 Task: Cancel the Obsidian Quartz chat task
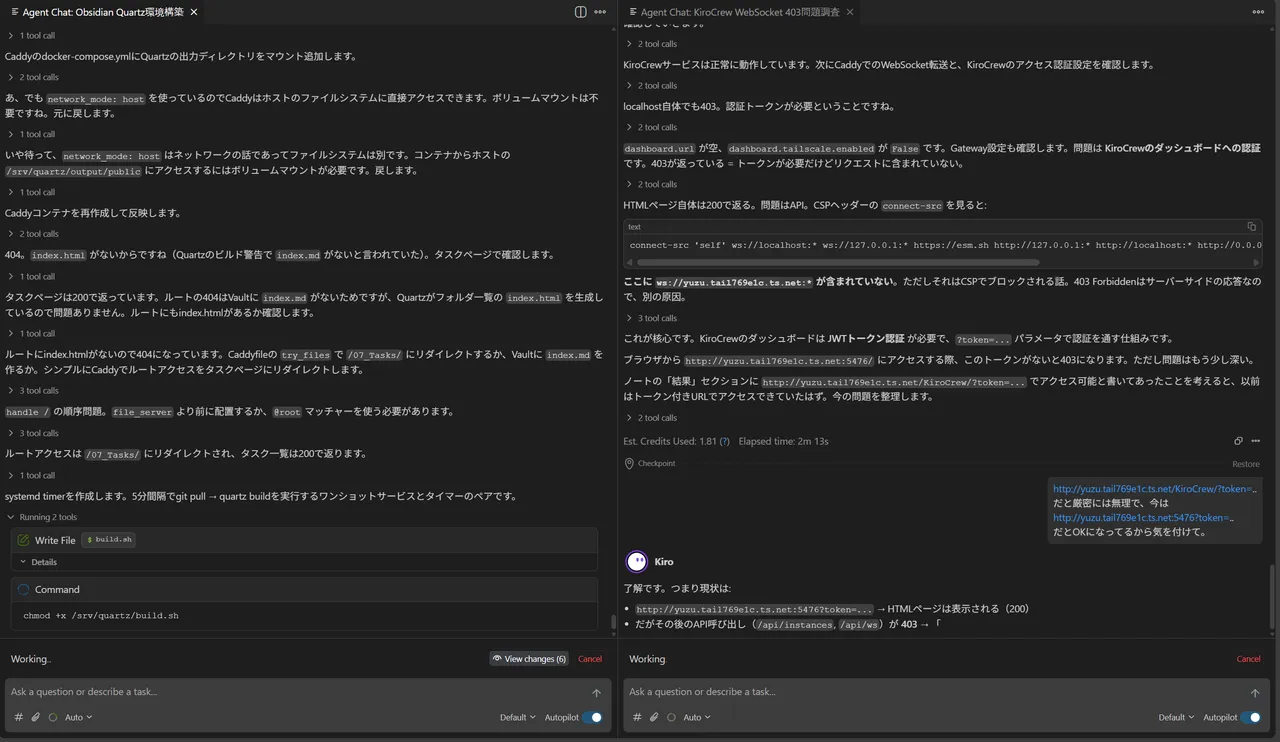[590, 659]
